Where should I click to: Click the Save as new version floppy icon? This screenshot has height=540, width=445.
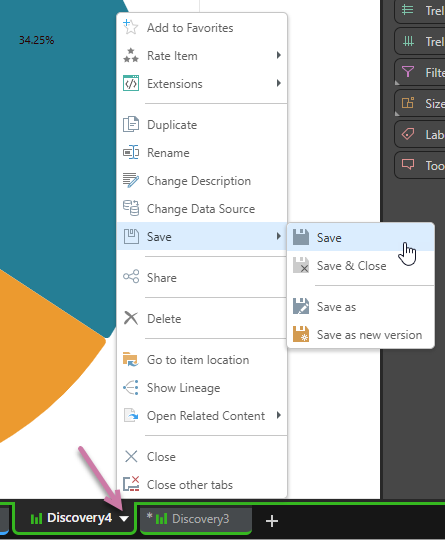pyautogui.click(x=301, y=334)
